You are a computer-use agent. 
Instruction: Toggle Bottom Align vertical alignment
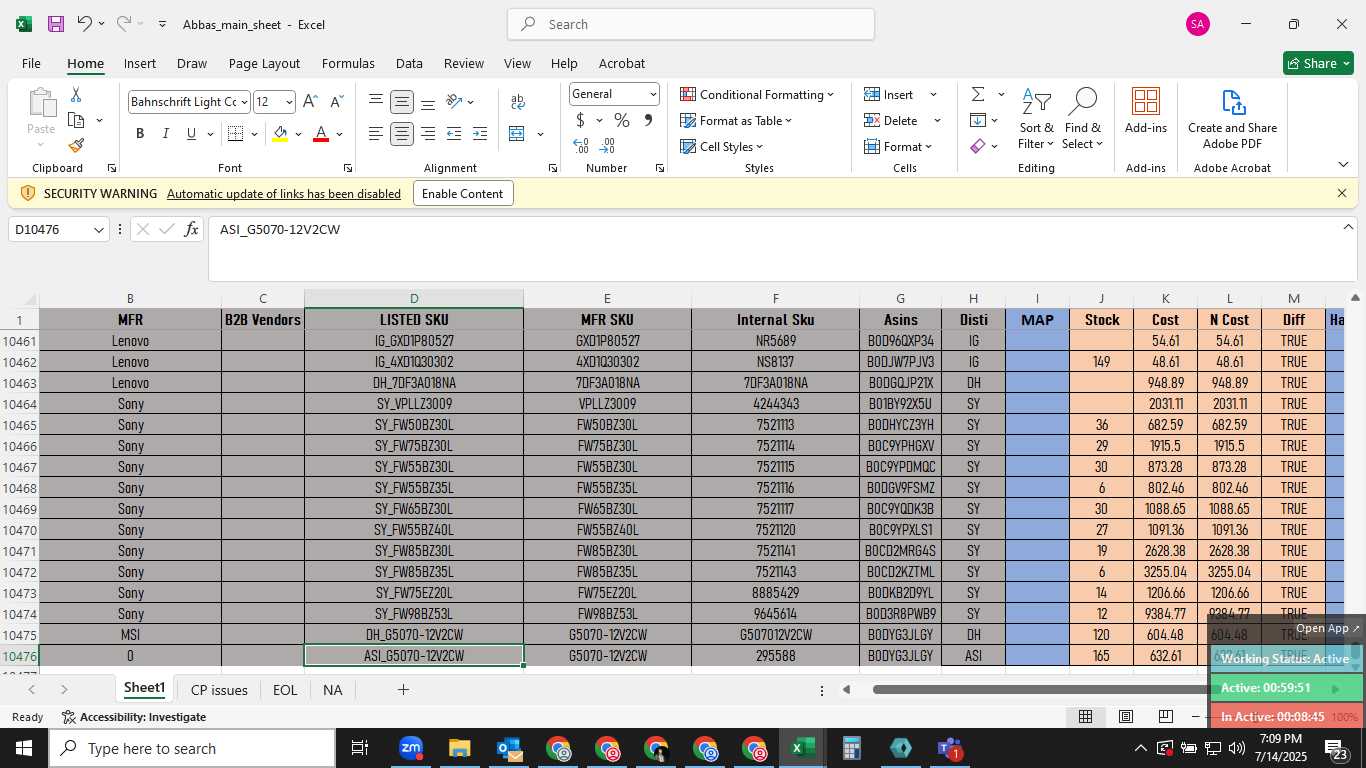[428, 102]
